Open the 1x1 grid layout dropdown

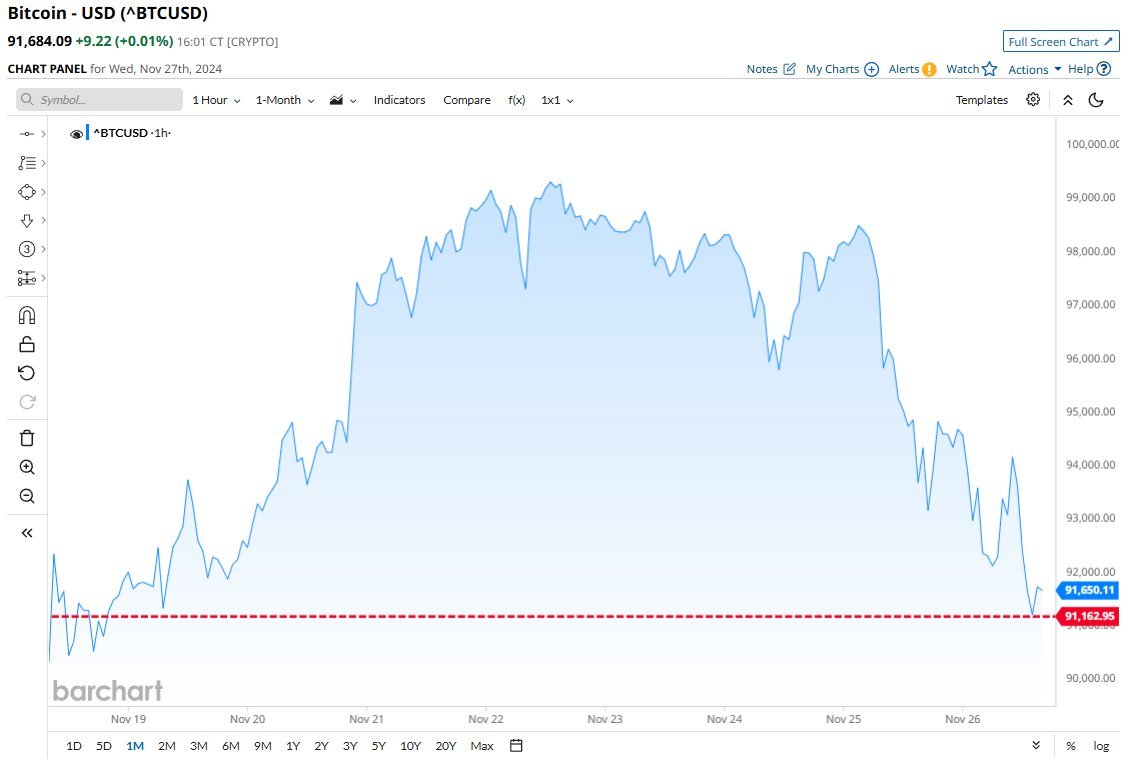click(557, 100)
